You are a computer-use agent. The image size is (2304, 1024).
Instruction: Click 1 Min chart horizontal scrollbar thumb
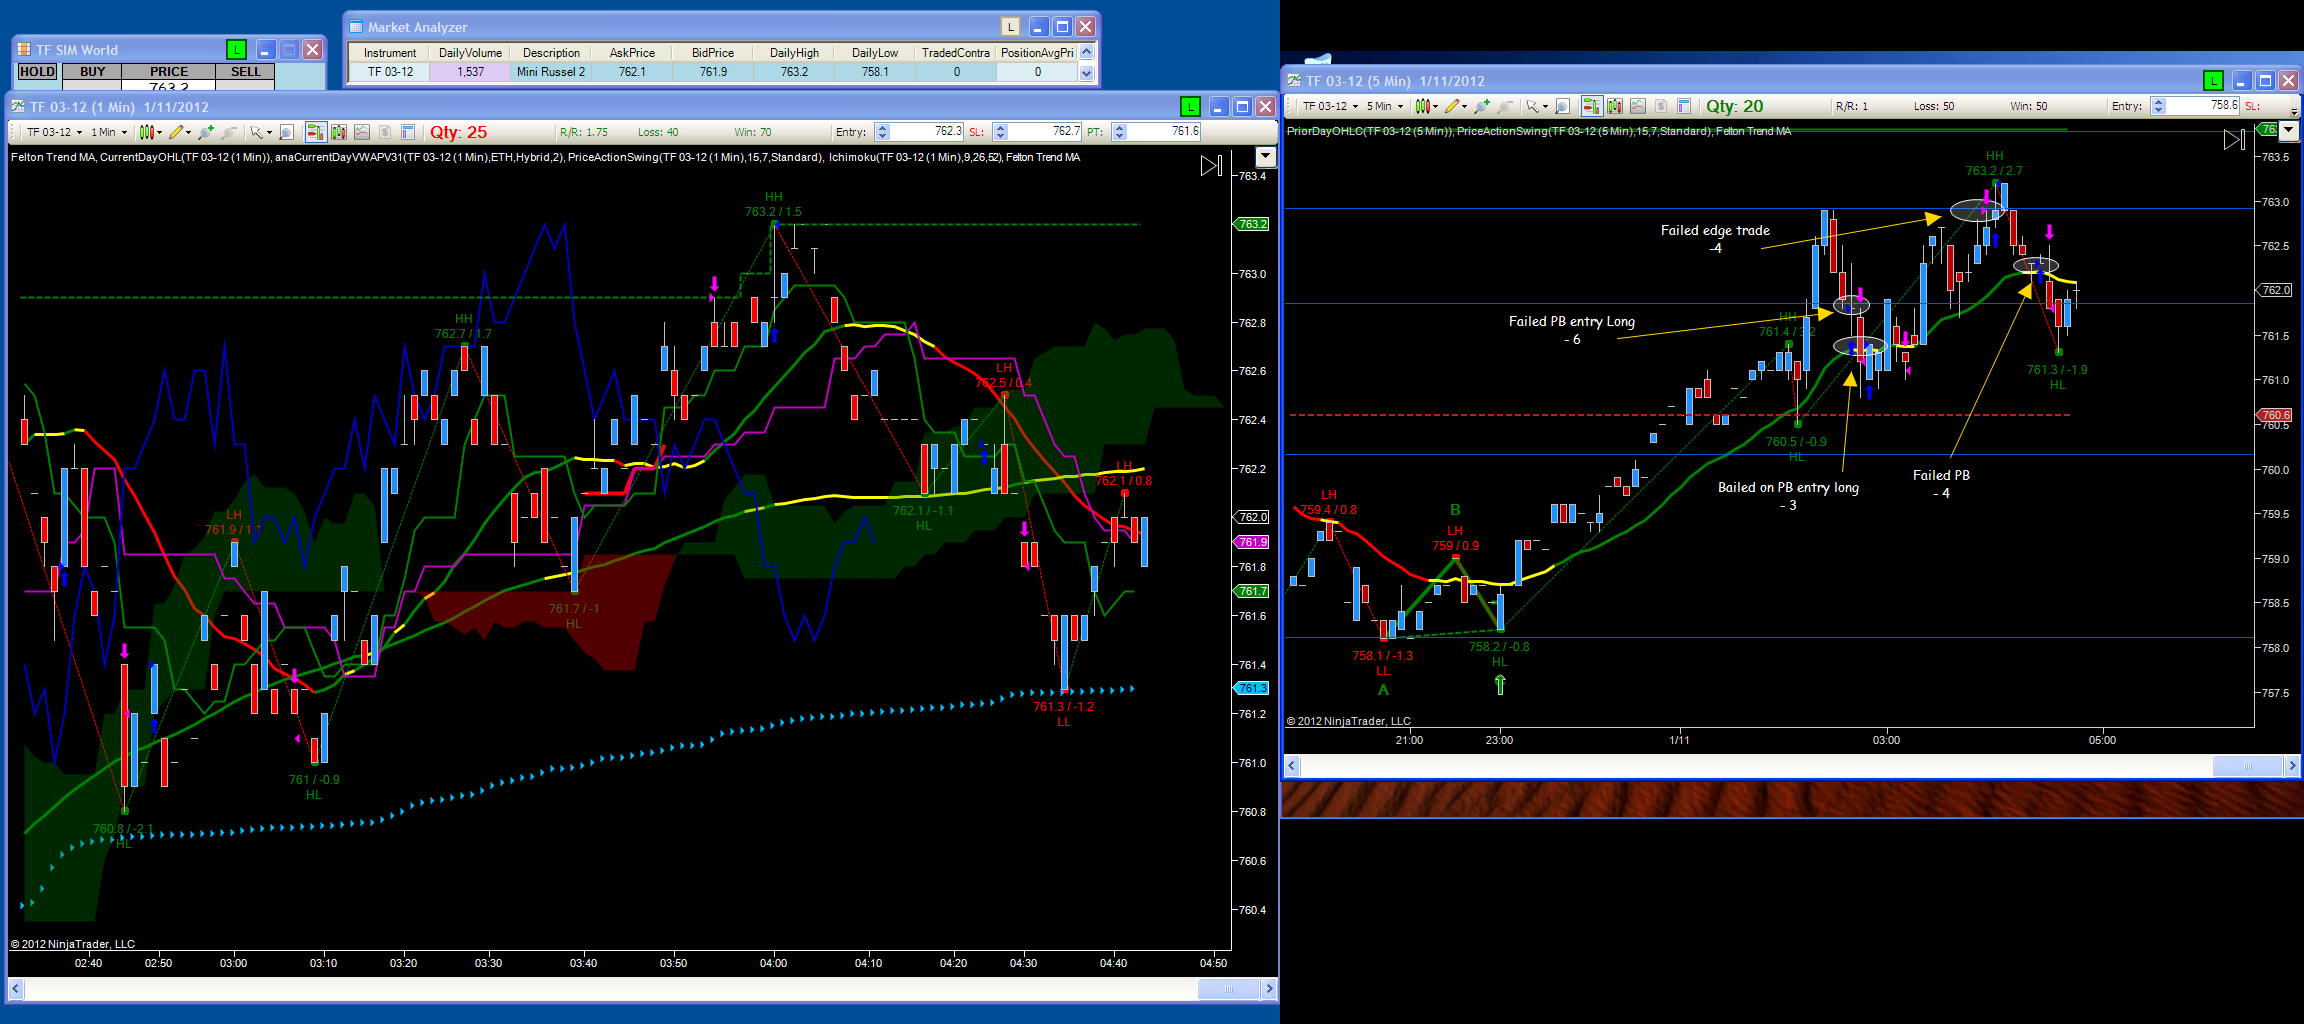pos(1228,989)
